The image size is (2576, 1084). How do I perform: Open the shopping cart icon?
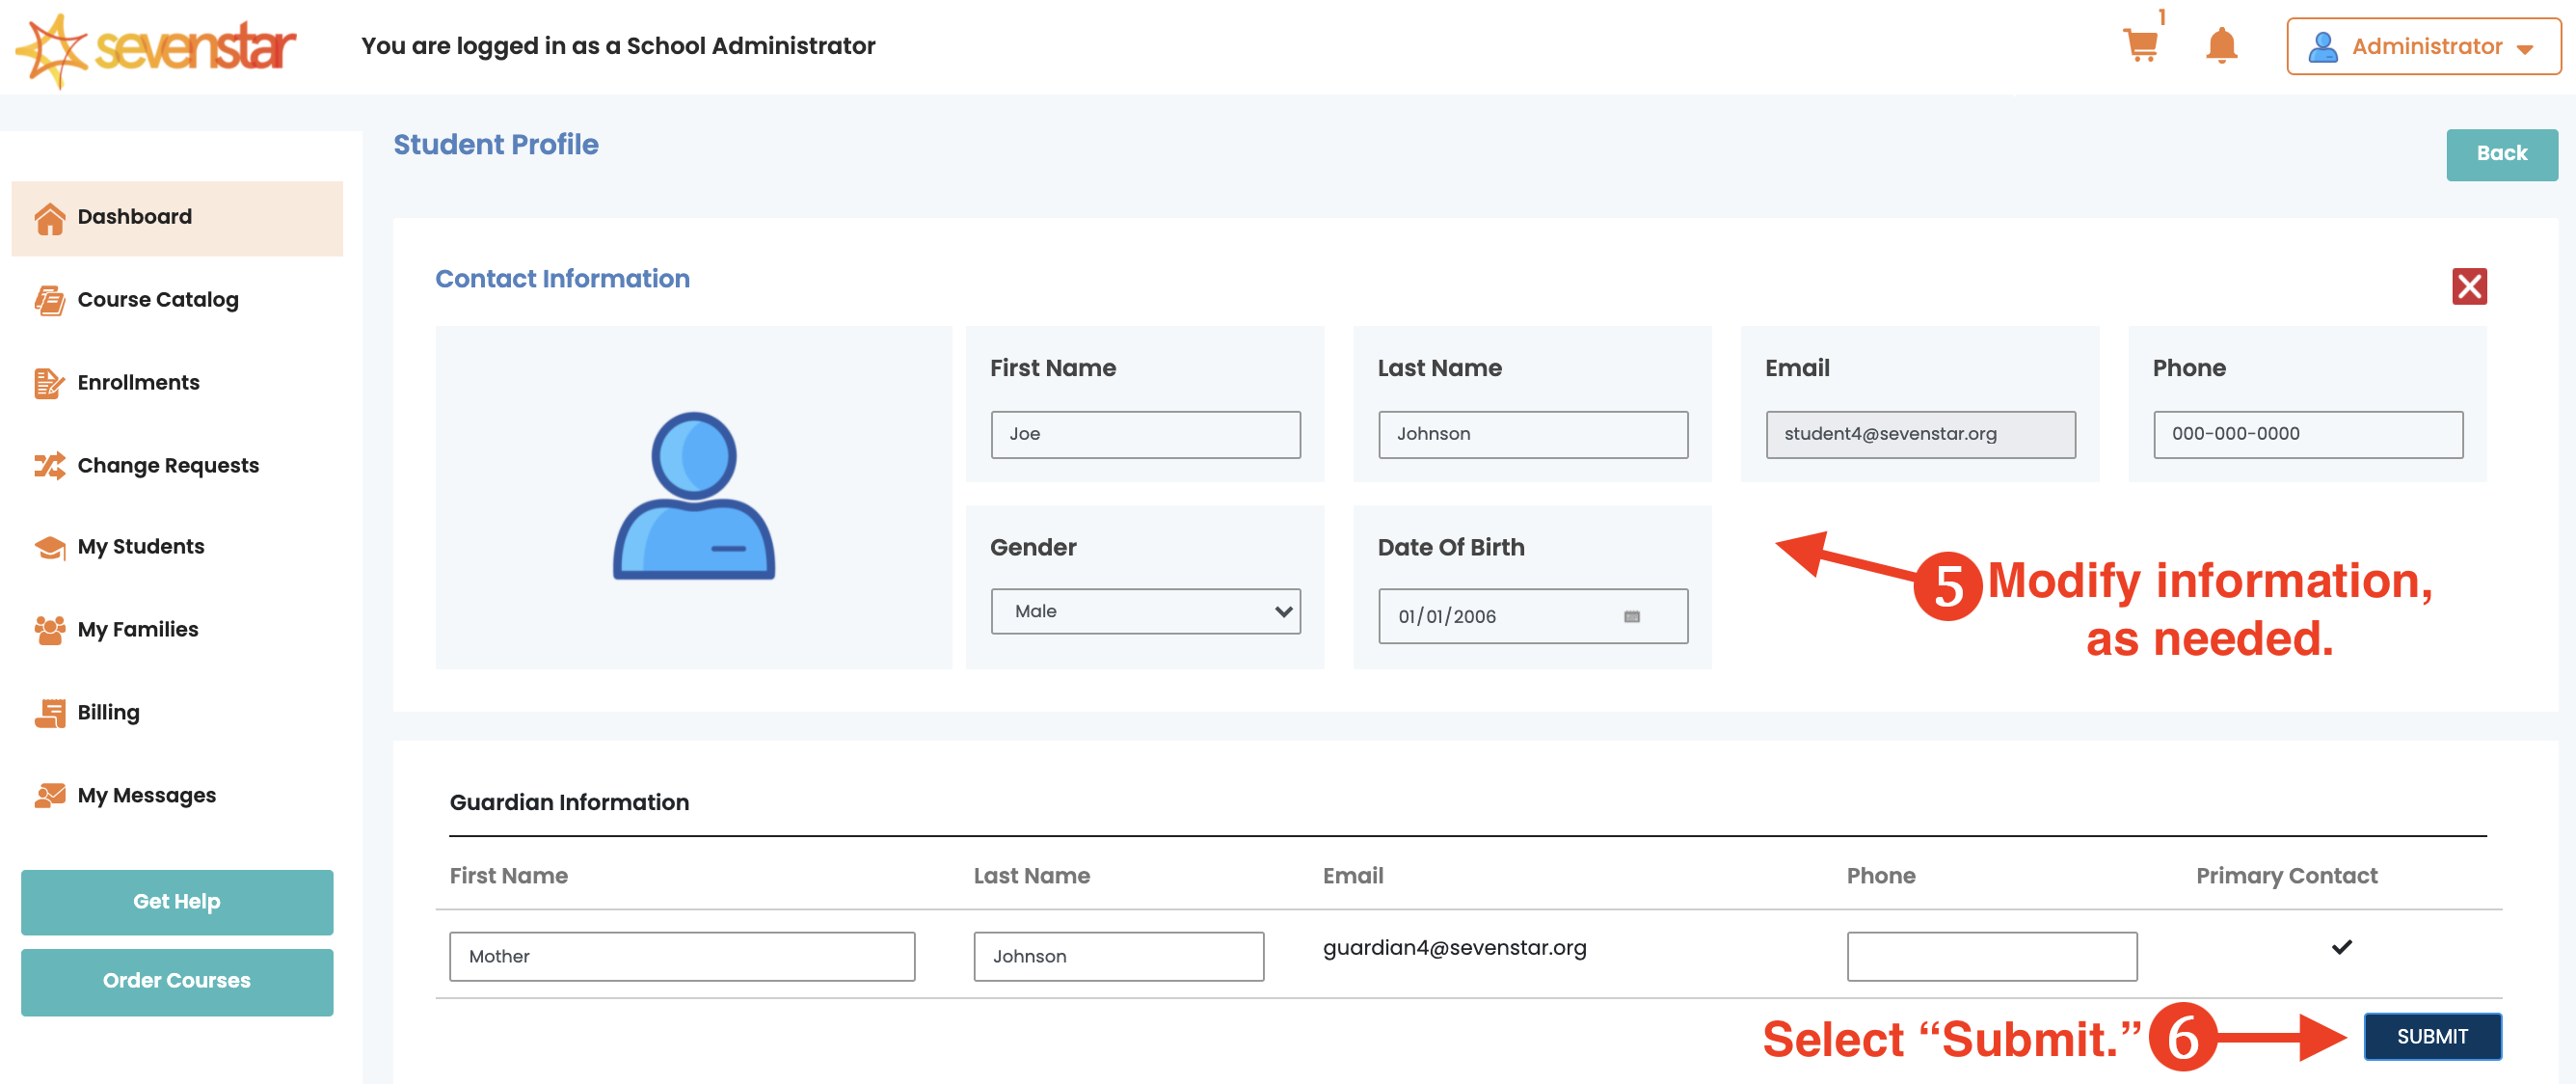click(2140, 45)
